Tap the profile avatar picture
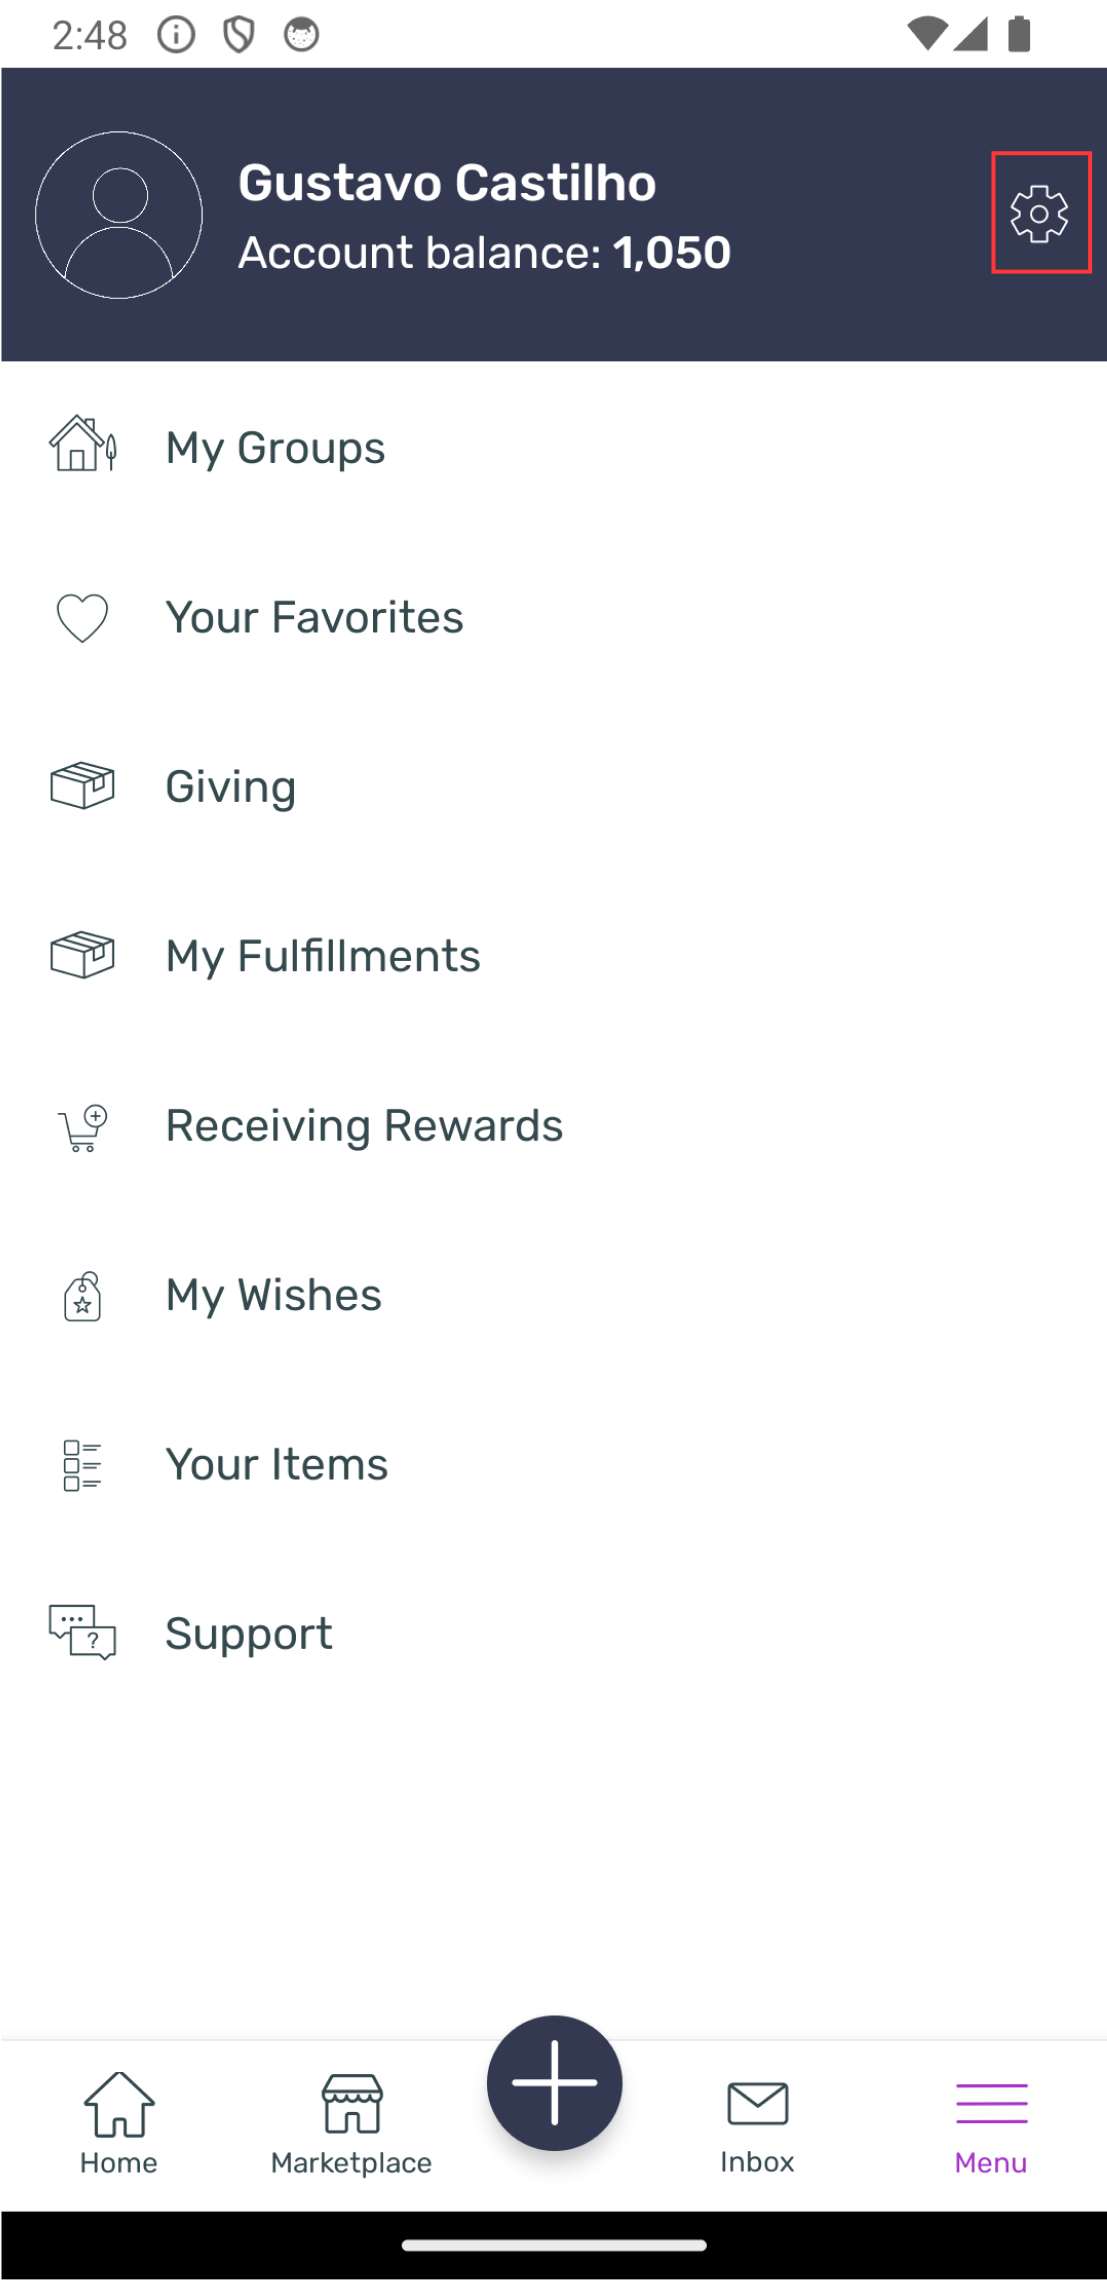This screenshot has height=2280, width=1107. click(119, 215)
